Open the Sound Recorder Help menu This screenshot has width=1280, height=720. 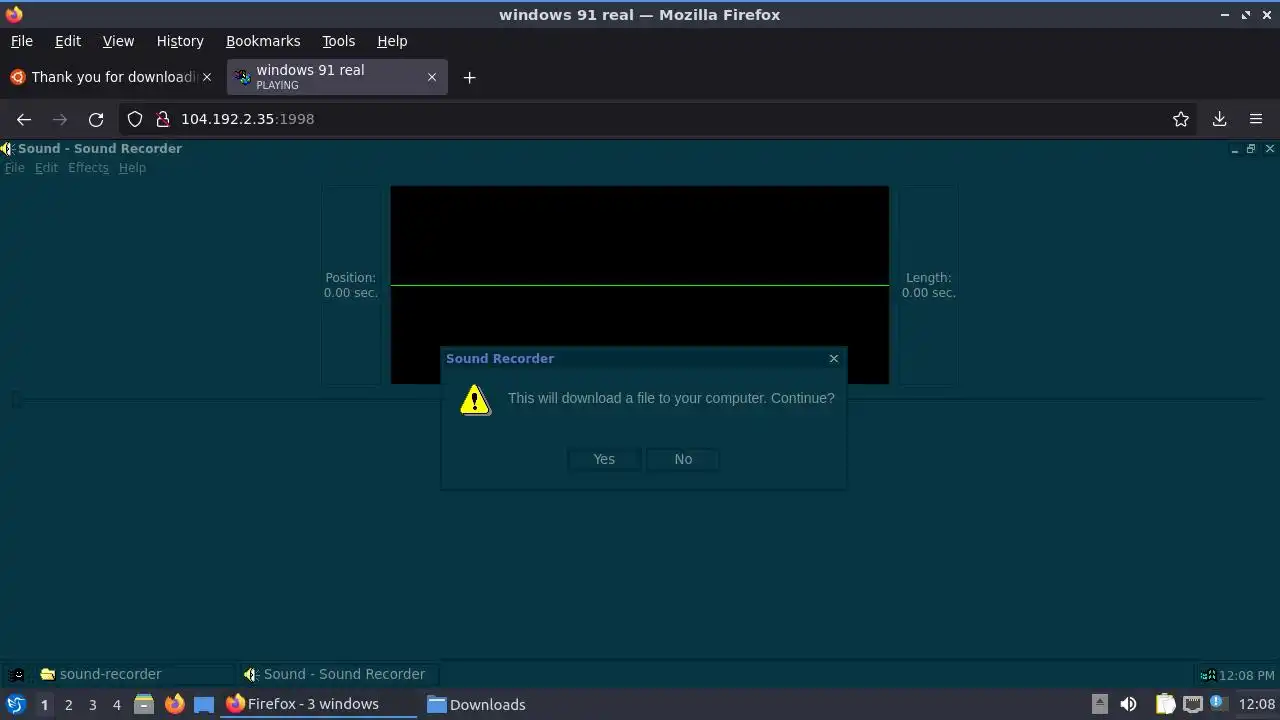[x=132, y=167]
